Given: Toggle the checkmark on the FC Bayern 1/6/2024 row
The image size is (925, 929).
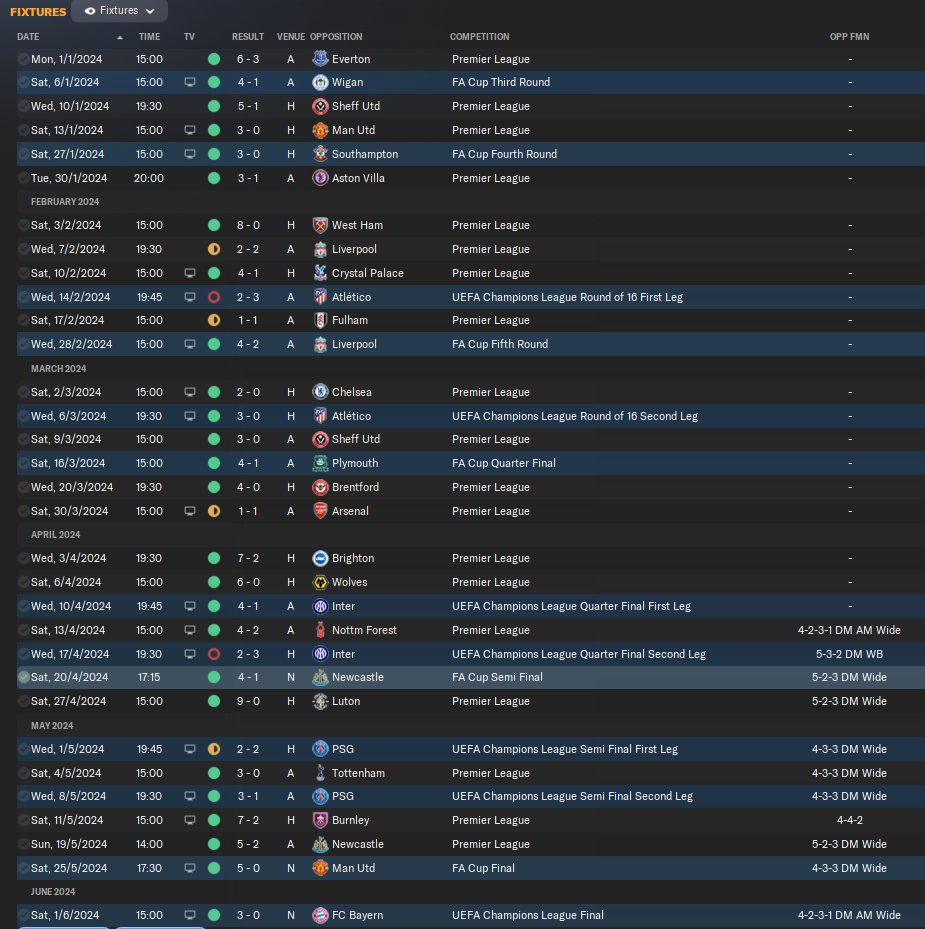Looking at the screenshot, I should pos(24,915).
